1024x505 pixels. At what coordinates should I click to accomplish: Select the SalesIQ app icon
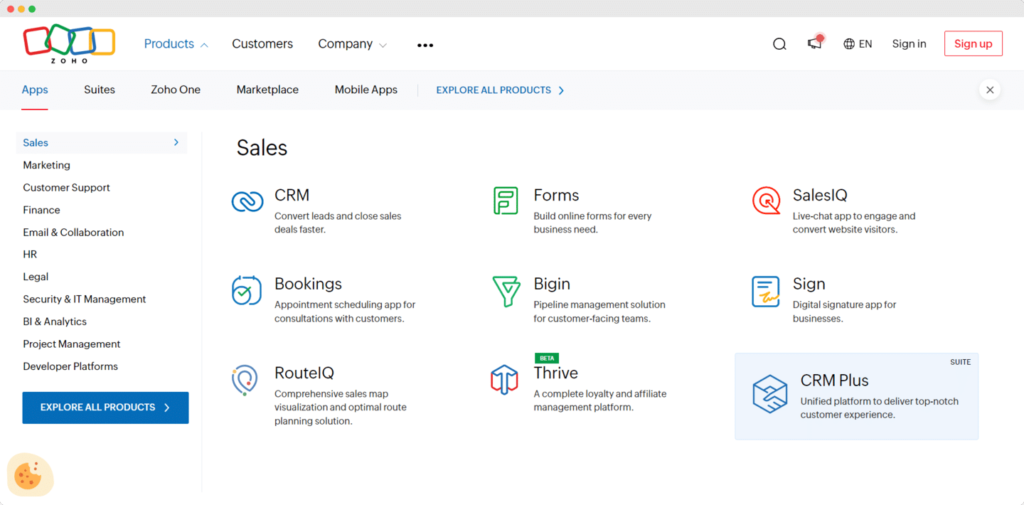[766, 201]
